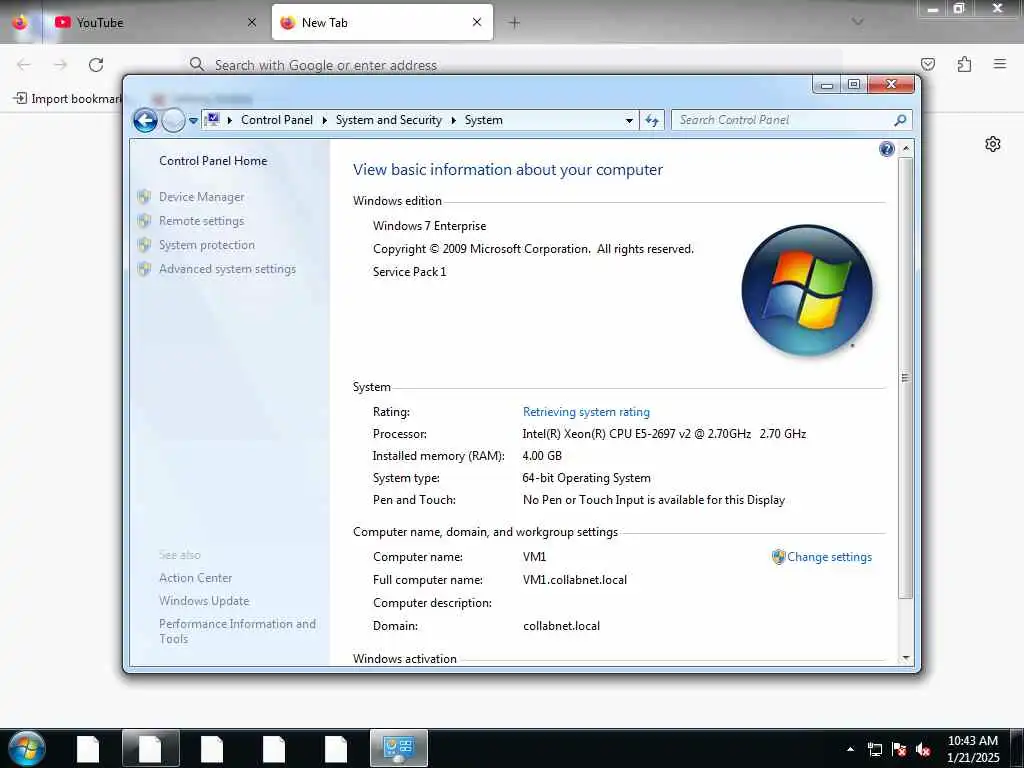This screenshot has width=1024, height=768.
Task: Click shield icon beside Advanced system settings
Action: click(x=144, y=269)
